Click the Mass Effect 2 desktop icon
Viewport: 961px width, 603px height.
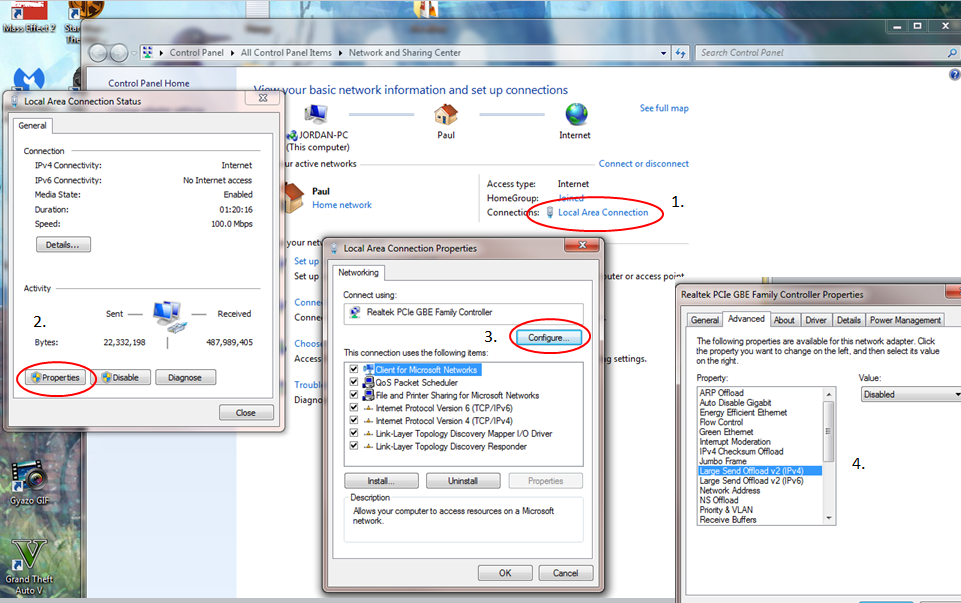(29, 17)
